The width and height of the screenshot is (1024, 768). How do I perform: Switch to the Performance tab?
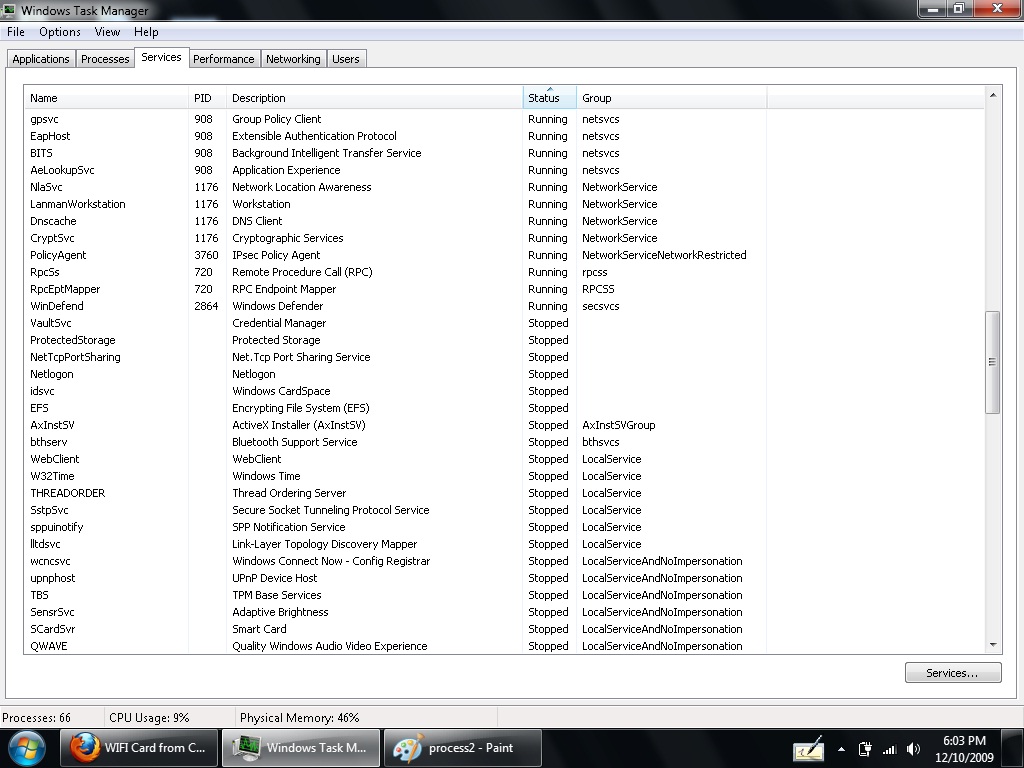223,59
